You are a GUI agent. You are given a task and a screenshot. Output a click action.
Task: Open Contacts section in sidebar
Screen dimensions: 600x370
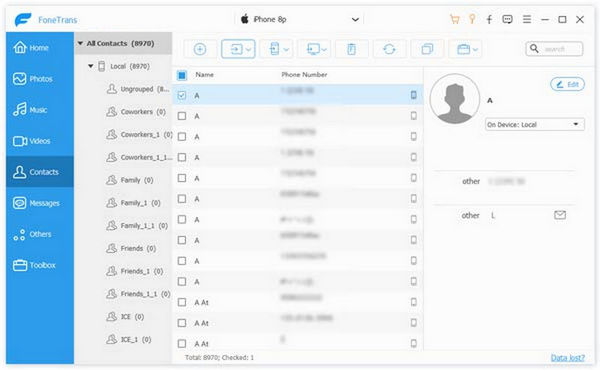40,172
